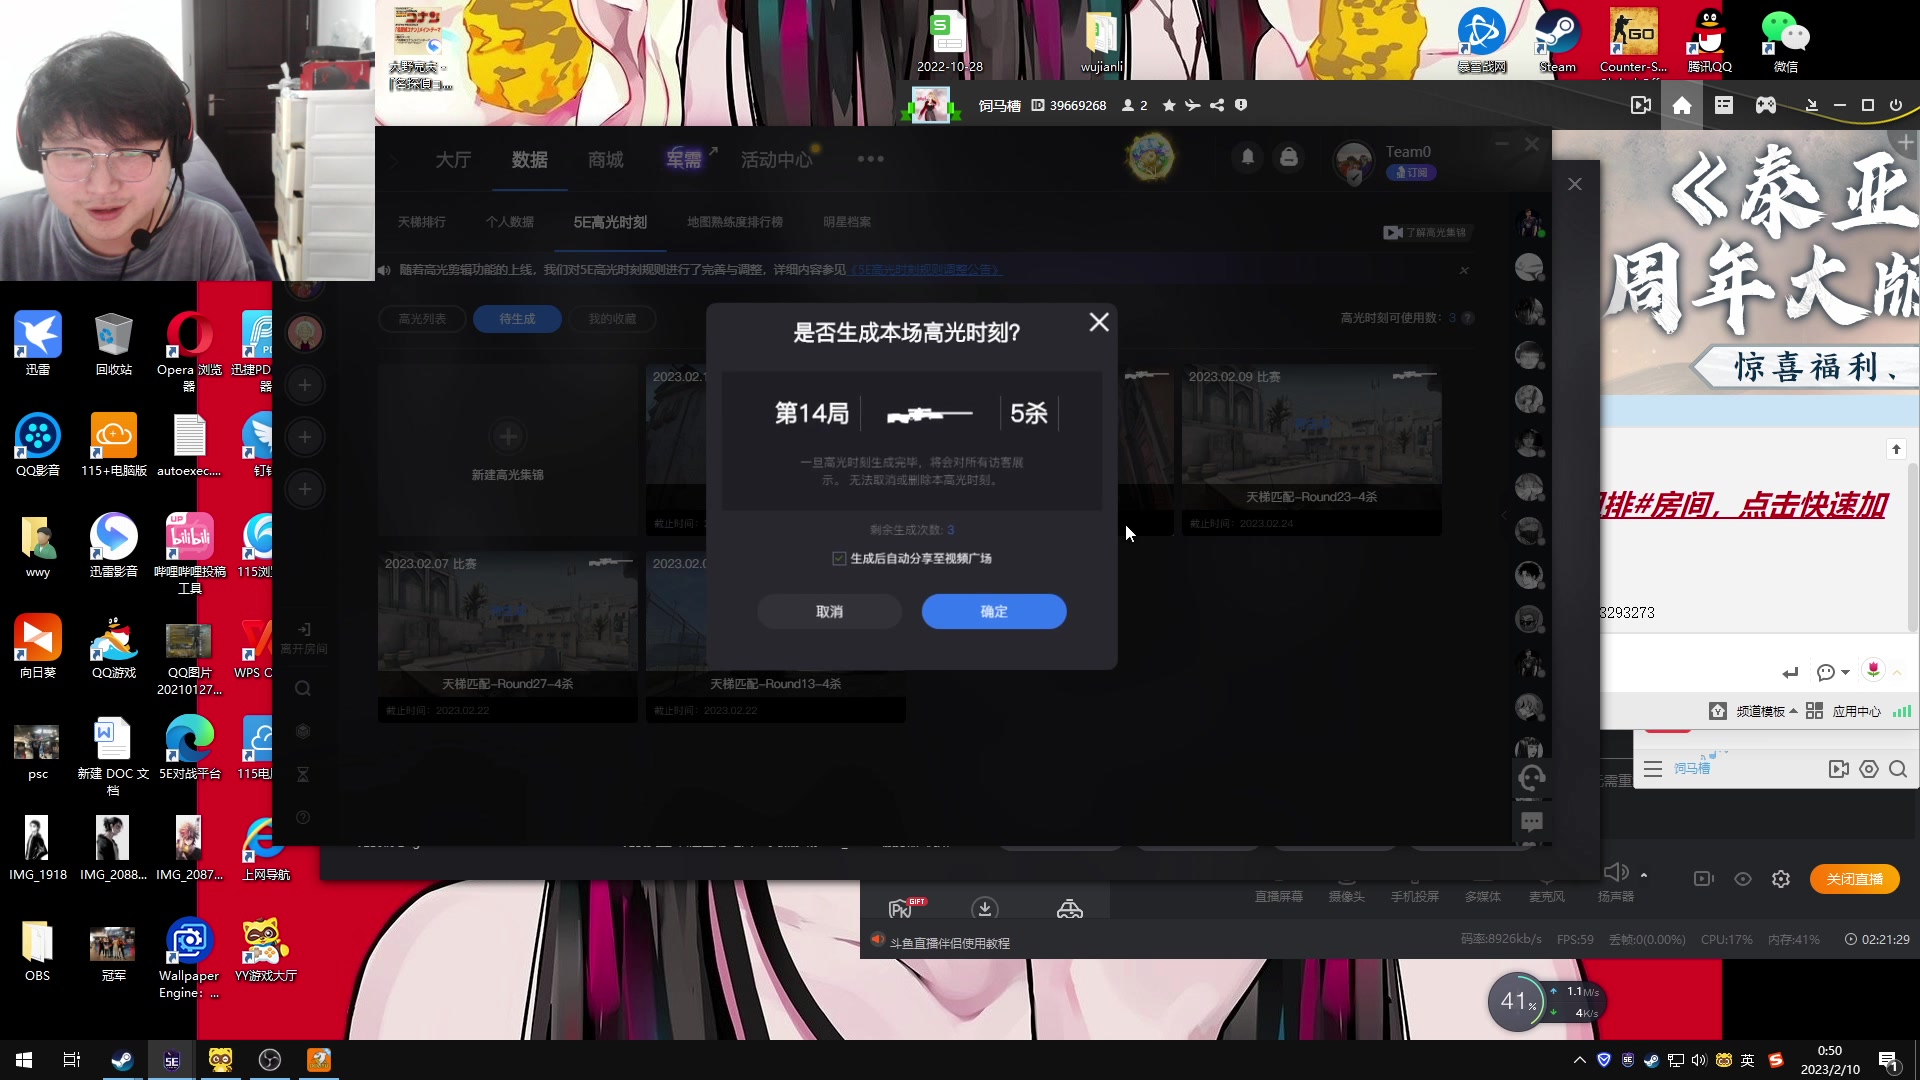Click the 商城 tab in top navigation
1920x1080 pixels.
click(x=604, y=158)
